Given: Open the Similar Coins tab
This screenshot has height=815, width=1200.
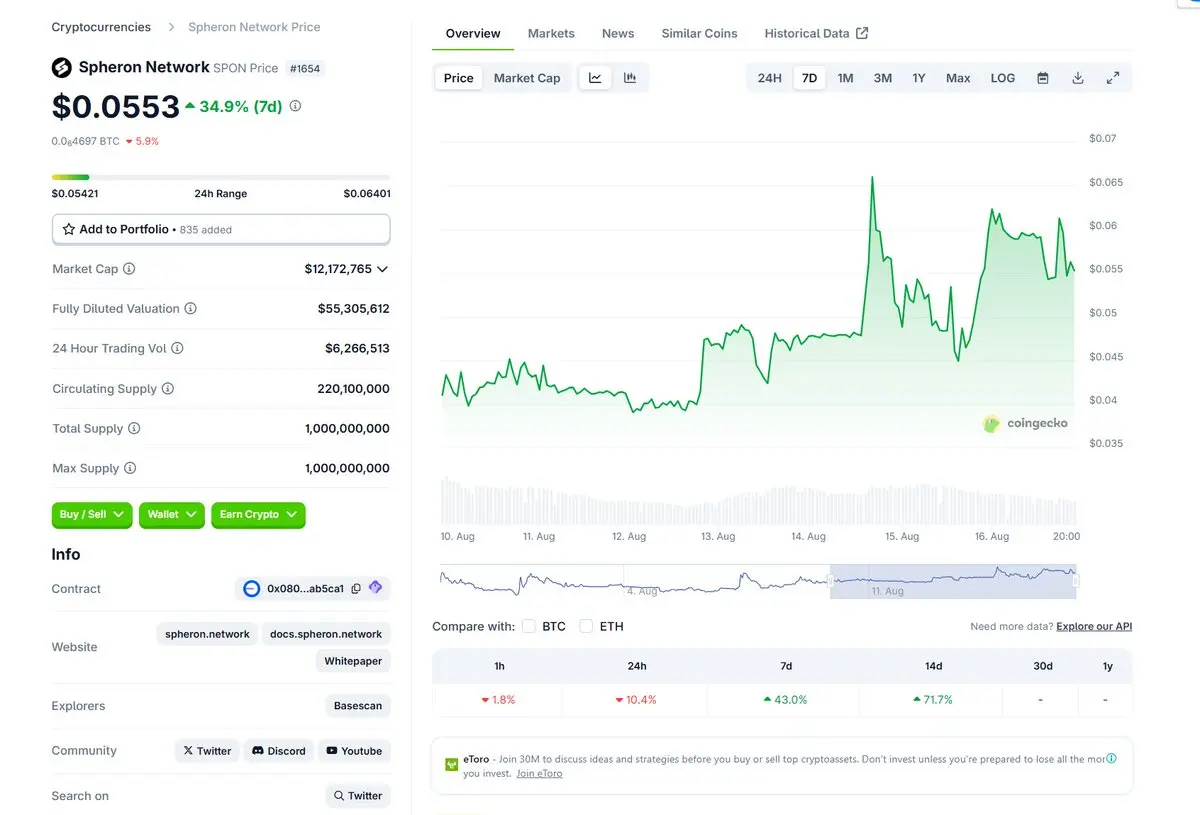Looking at the screenshot, I should 700,33.
